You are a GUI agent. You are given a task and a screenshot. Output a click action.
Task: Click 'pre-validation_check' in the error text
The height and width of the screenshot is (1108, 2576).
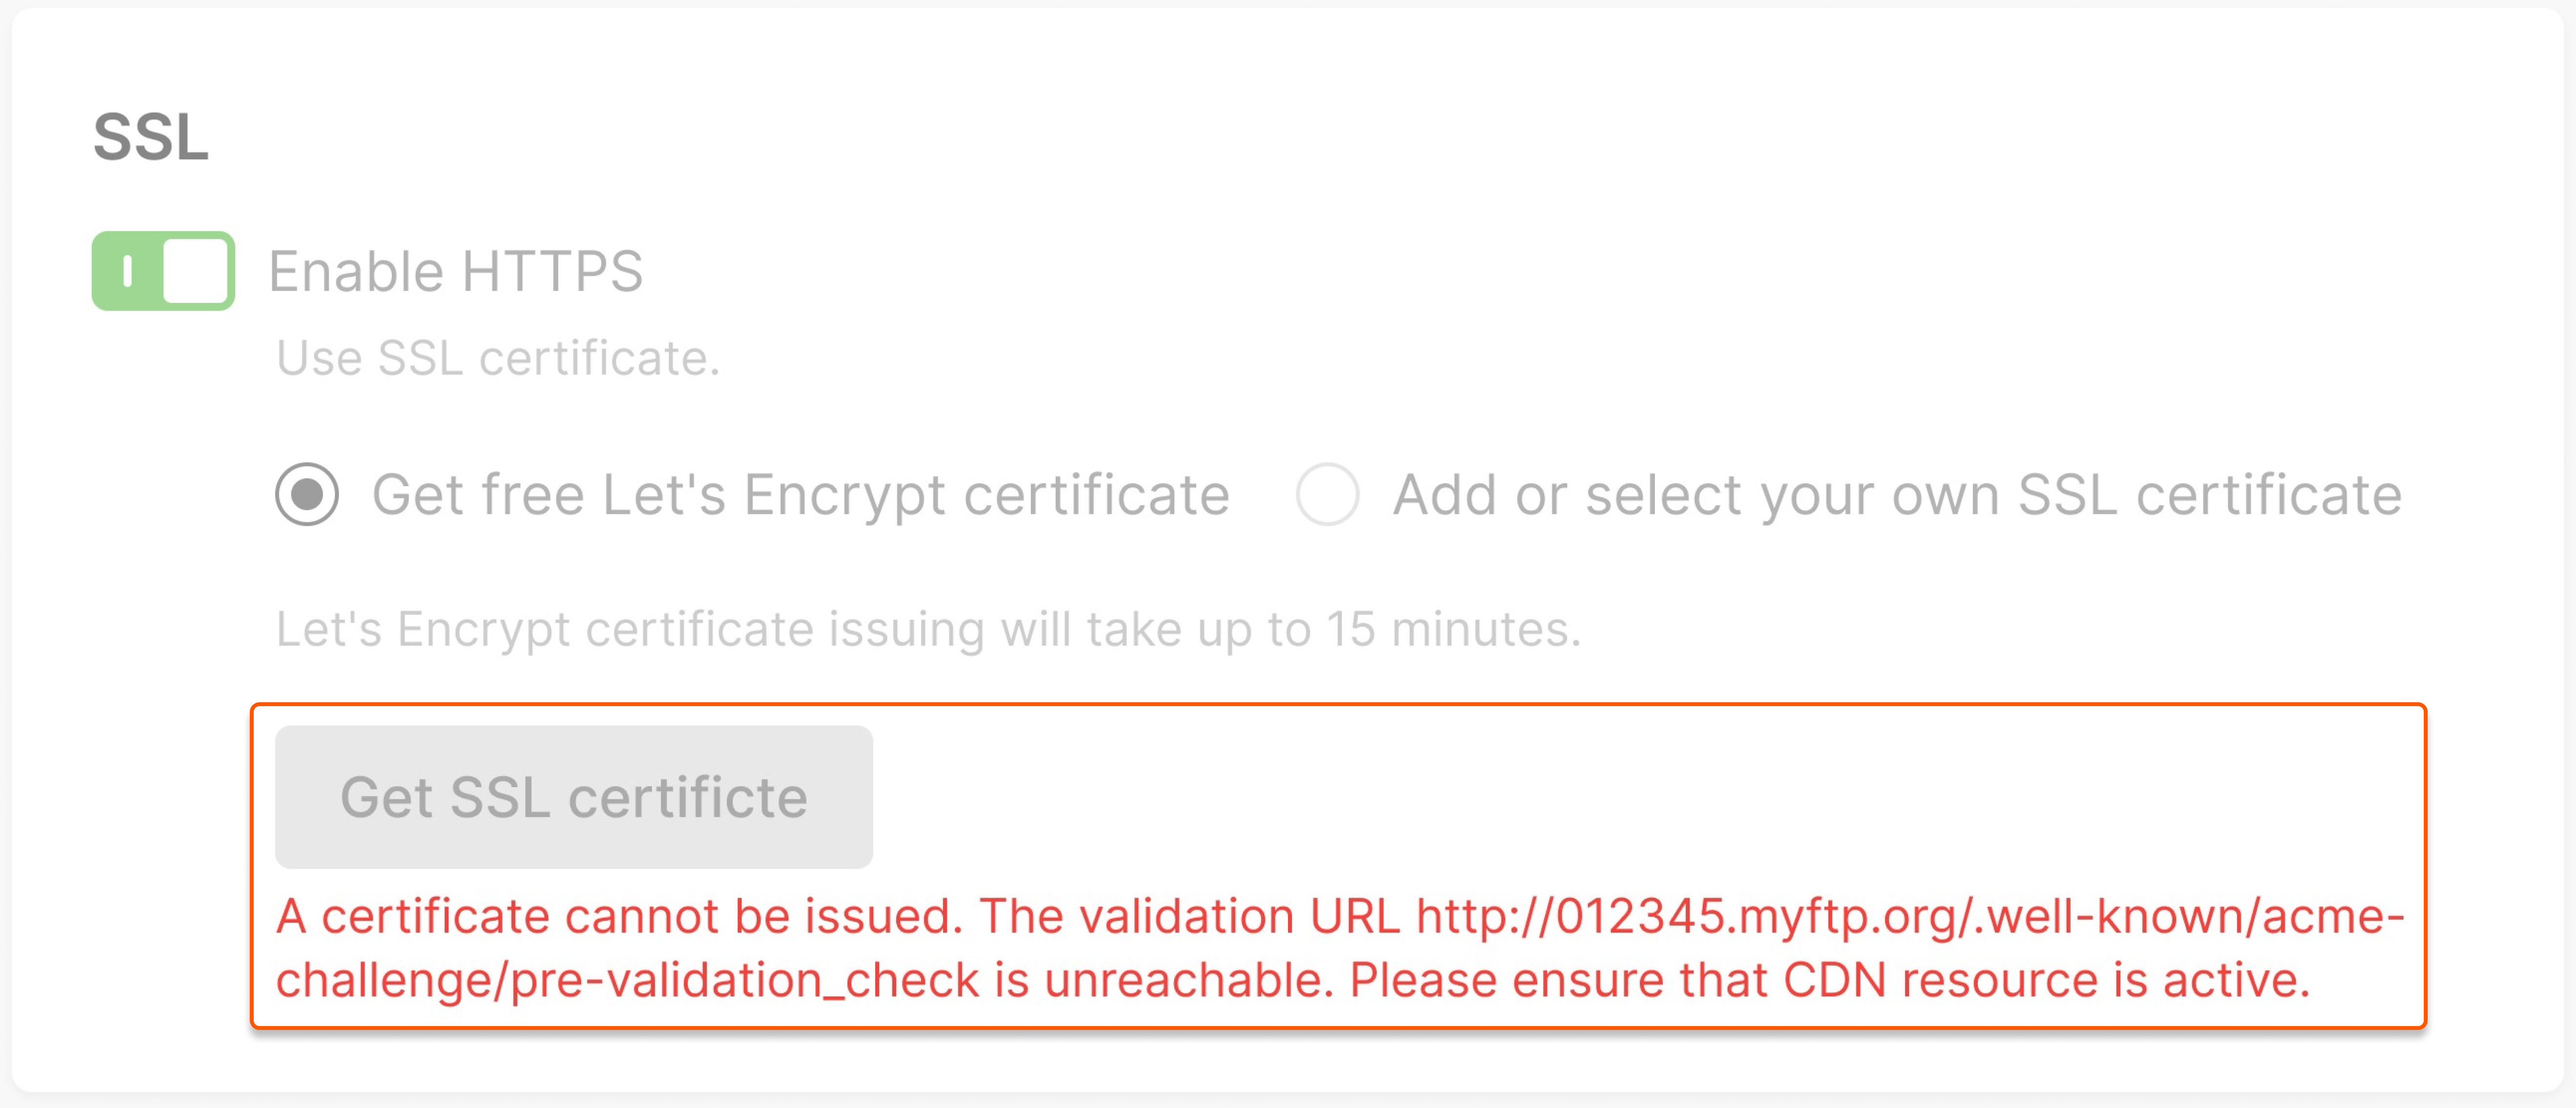tap(744, 980)
